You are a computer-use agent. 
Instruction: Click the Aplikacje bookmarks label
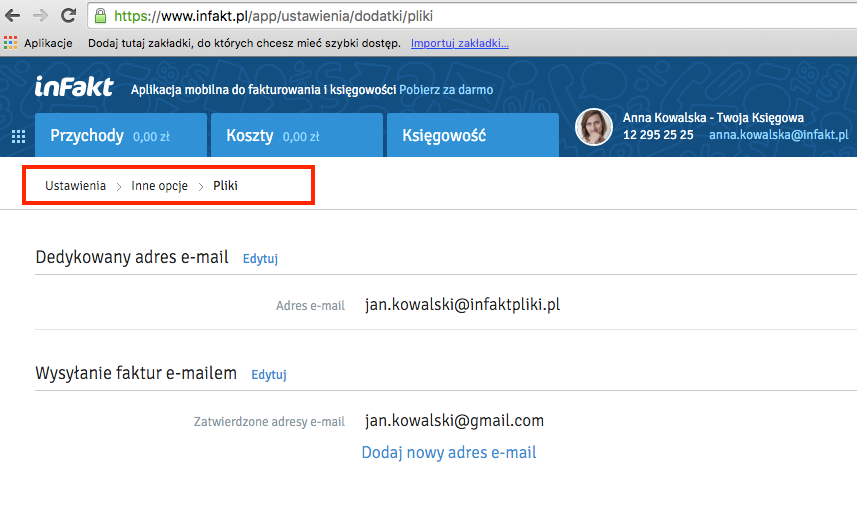(x=48, y=43)
